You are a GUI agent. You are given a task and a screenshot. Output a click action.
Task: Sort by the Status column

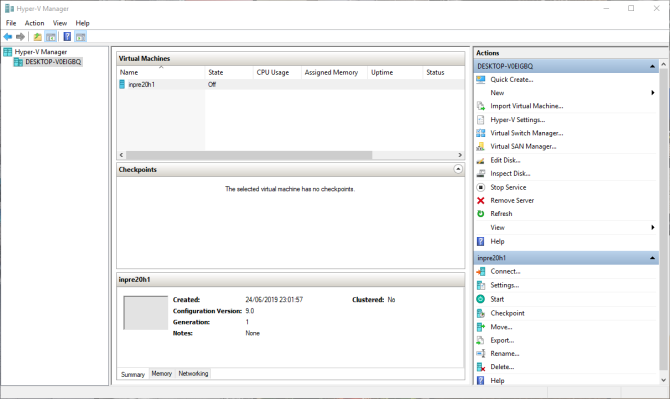coord(444,73)
